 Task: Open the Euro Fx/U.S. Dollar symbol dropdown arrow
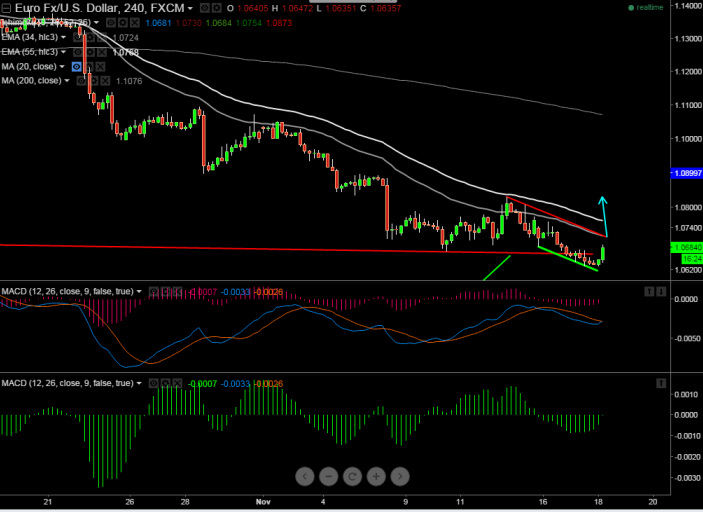coord(191,9)
